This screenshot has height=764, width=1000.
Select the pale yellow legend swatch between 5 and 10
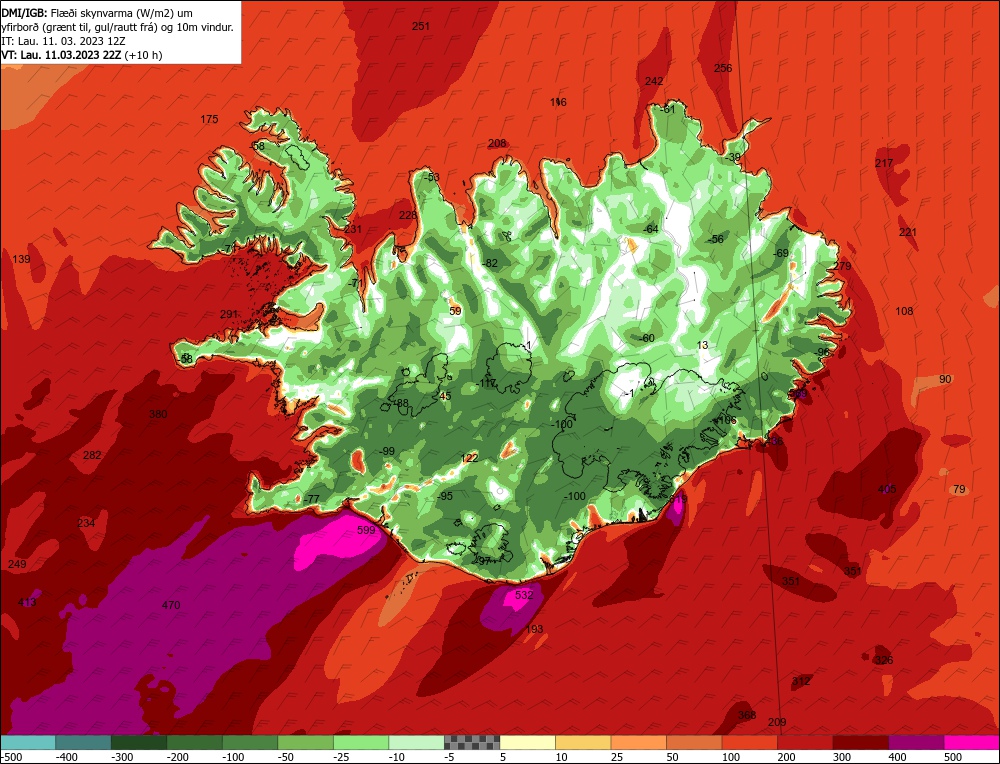[527, 742]
